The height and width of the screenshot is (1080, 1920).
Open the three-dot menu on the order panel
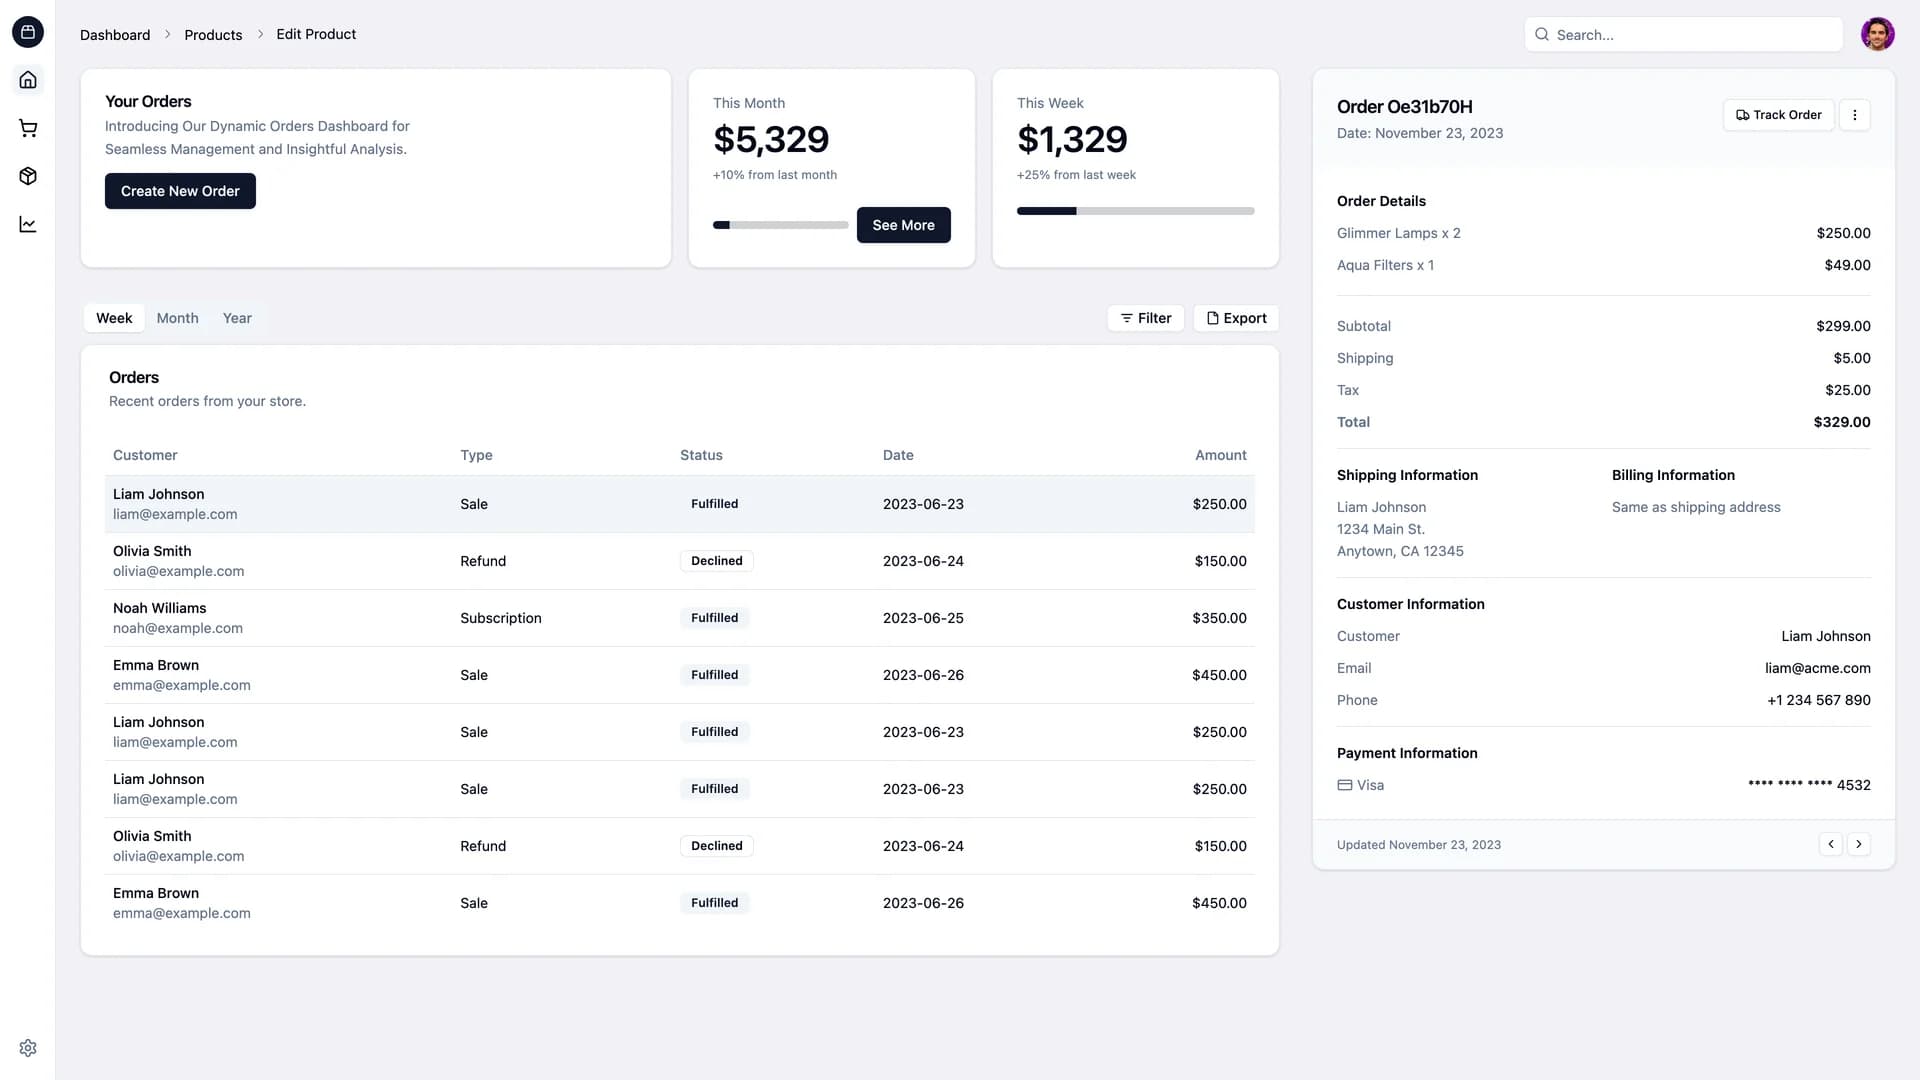1855,114
